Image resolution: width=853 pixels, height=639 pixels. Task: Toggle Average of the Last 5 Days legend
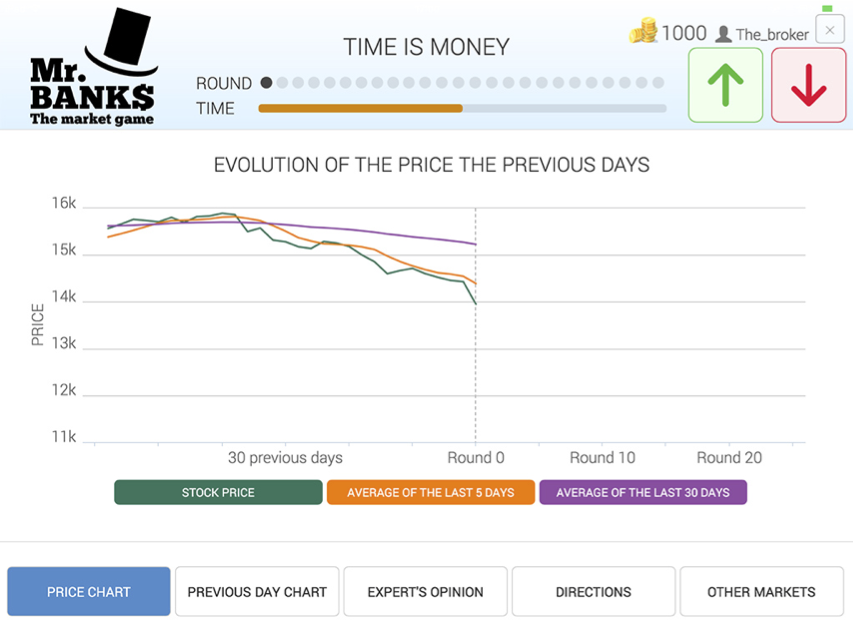(430, 492)
